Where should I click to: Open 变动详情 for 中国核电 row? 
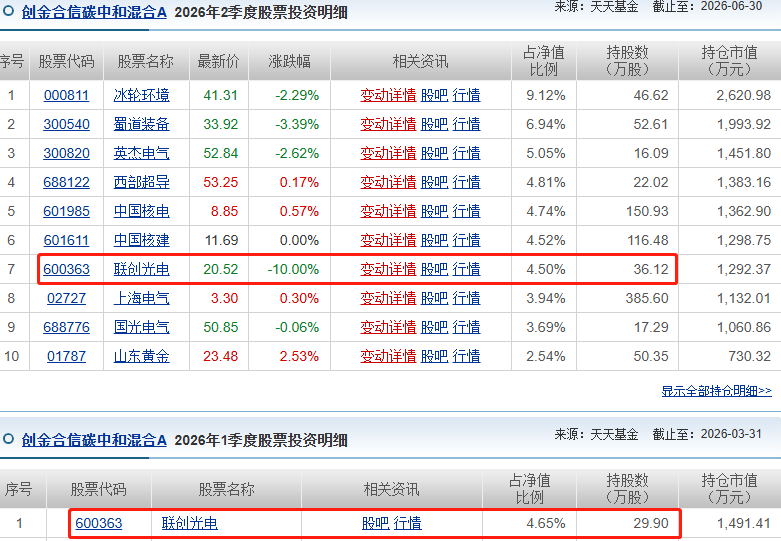point(388,211)
